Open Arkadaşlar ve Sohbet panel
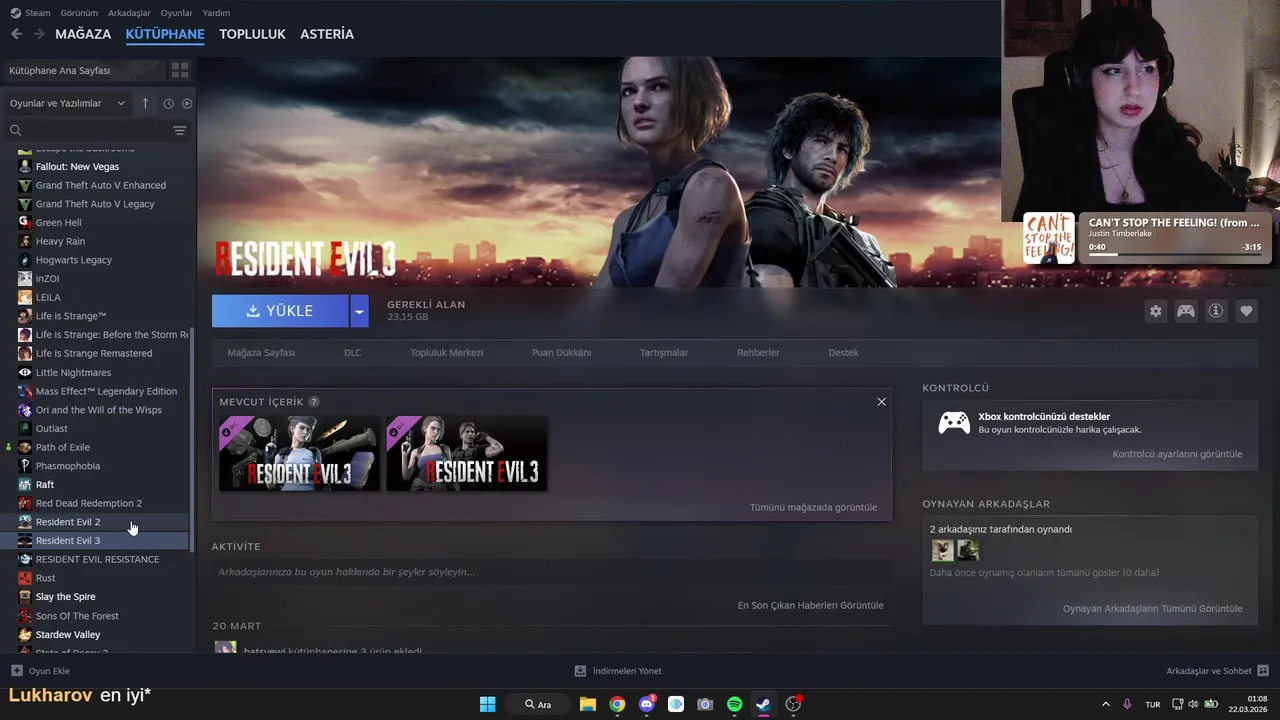Viewport: 1280px width, 720px height. 1217,671
